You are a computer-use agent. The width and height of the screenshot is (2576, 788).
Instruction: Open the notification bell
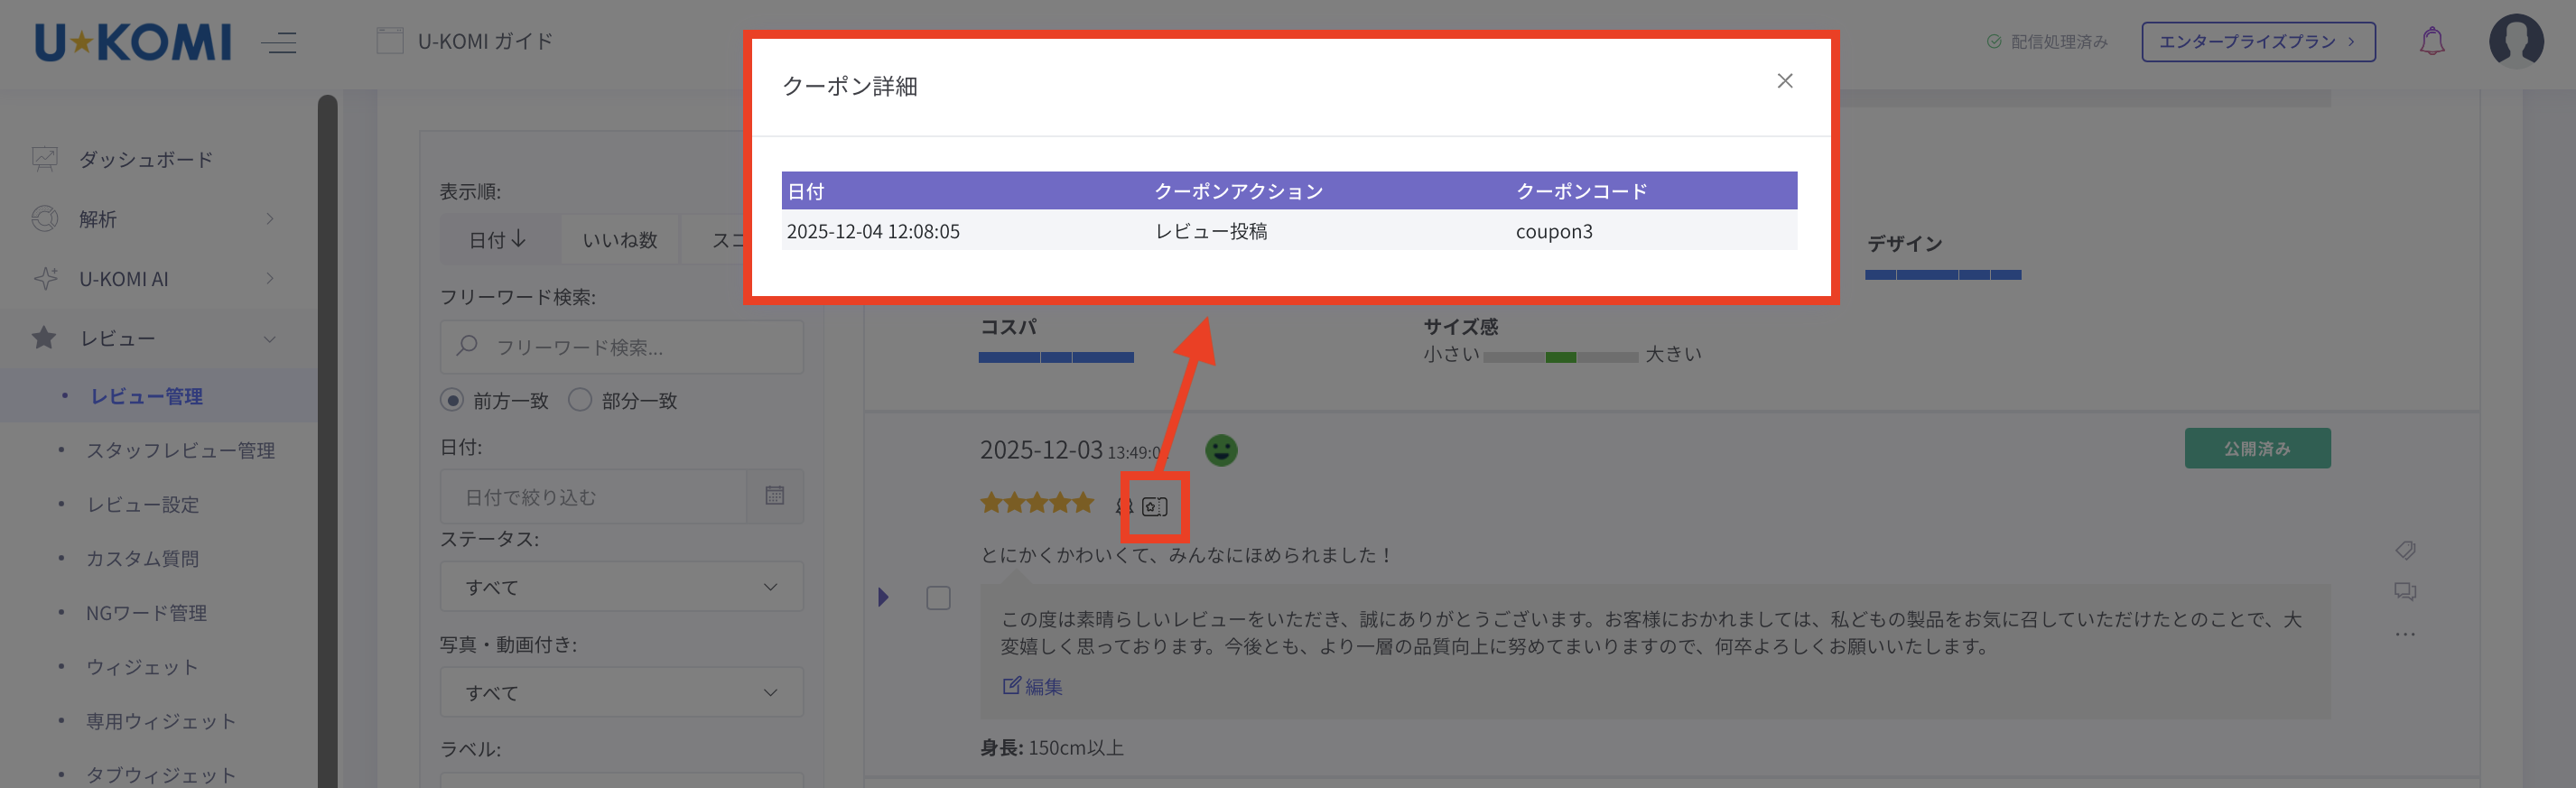pyautogui.click(x=2431, y=42)
